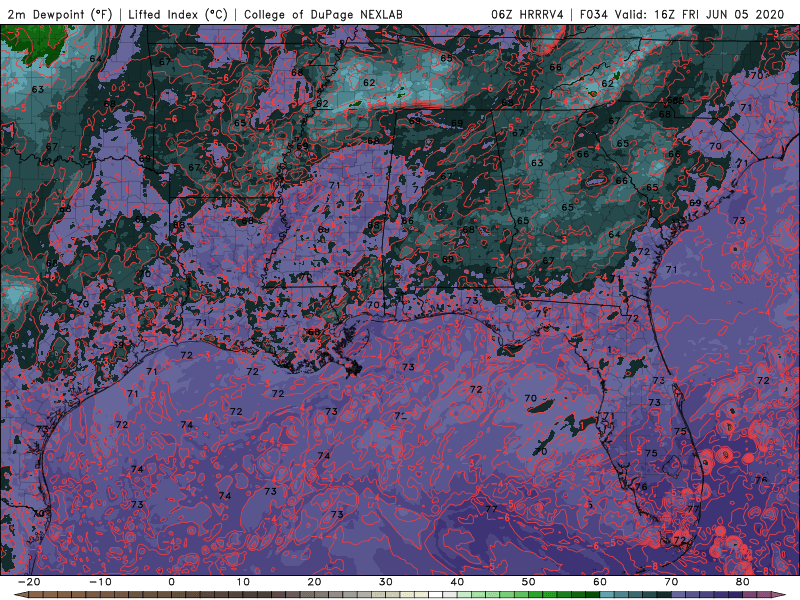Select the "Valid: 16Z FRI JUN 05 2020" text
This screenshot has height=600, width=800.
[x=699, y=14]
